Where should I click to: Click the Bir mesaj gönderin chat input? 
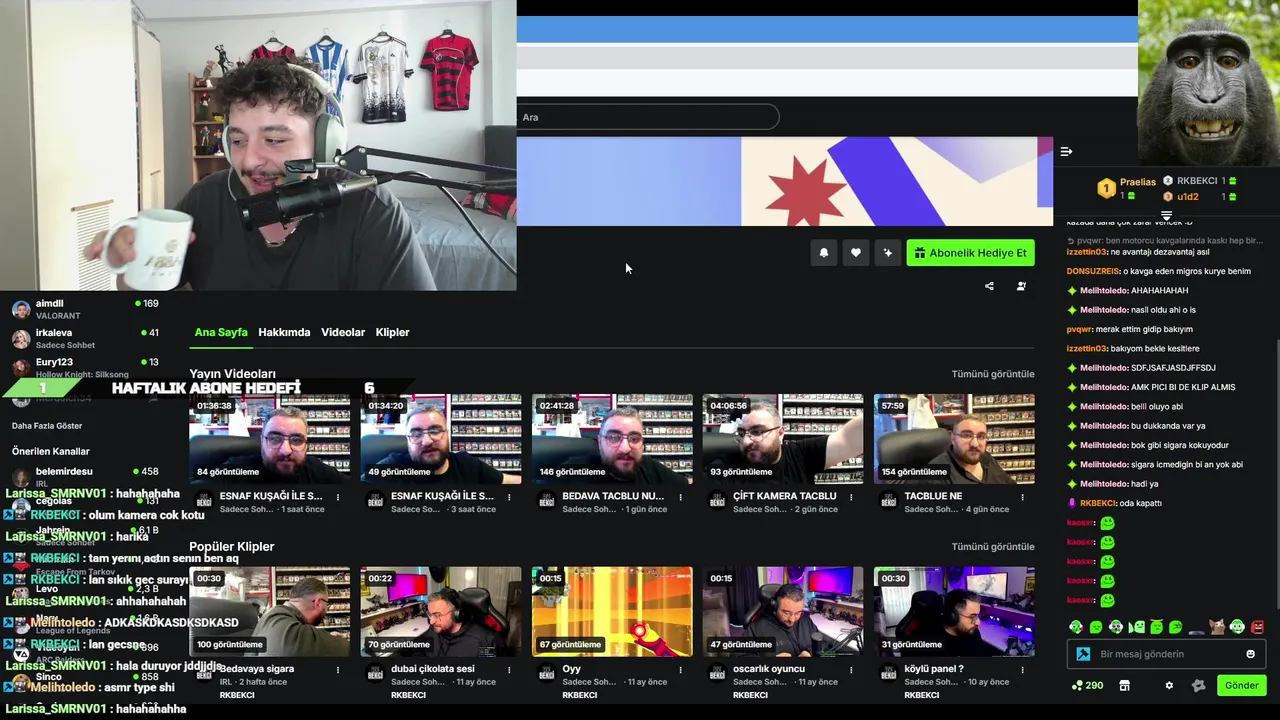(1166, 654)
